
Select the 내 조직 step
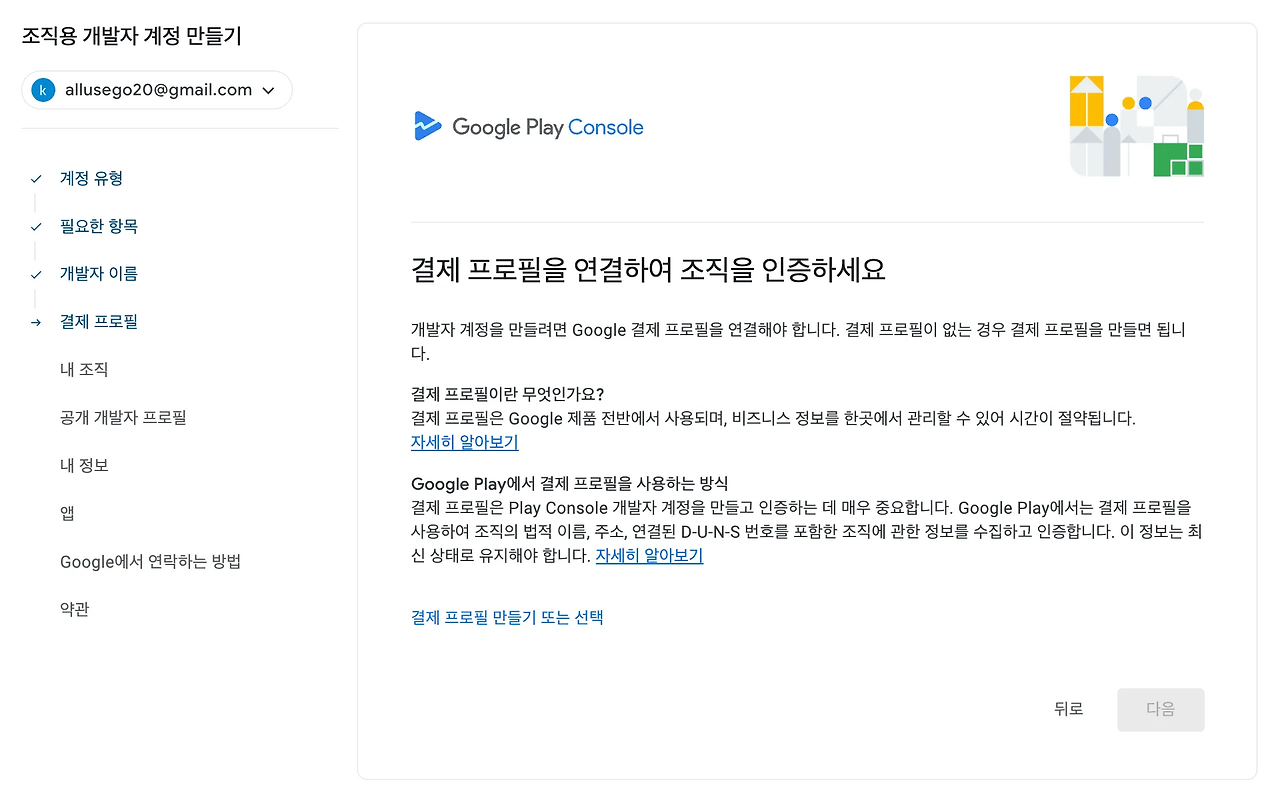84,370
